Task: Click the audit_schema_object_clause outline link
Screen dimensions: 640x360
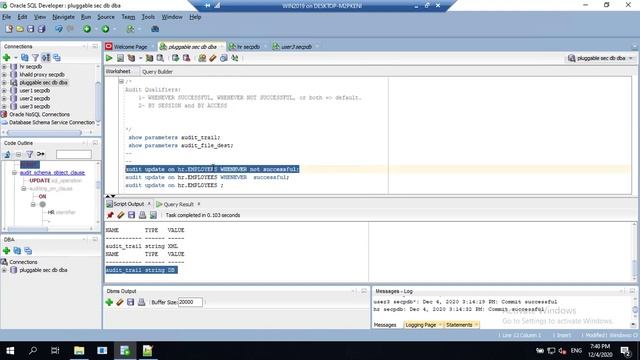Action: (x=52, y=173)
